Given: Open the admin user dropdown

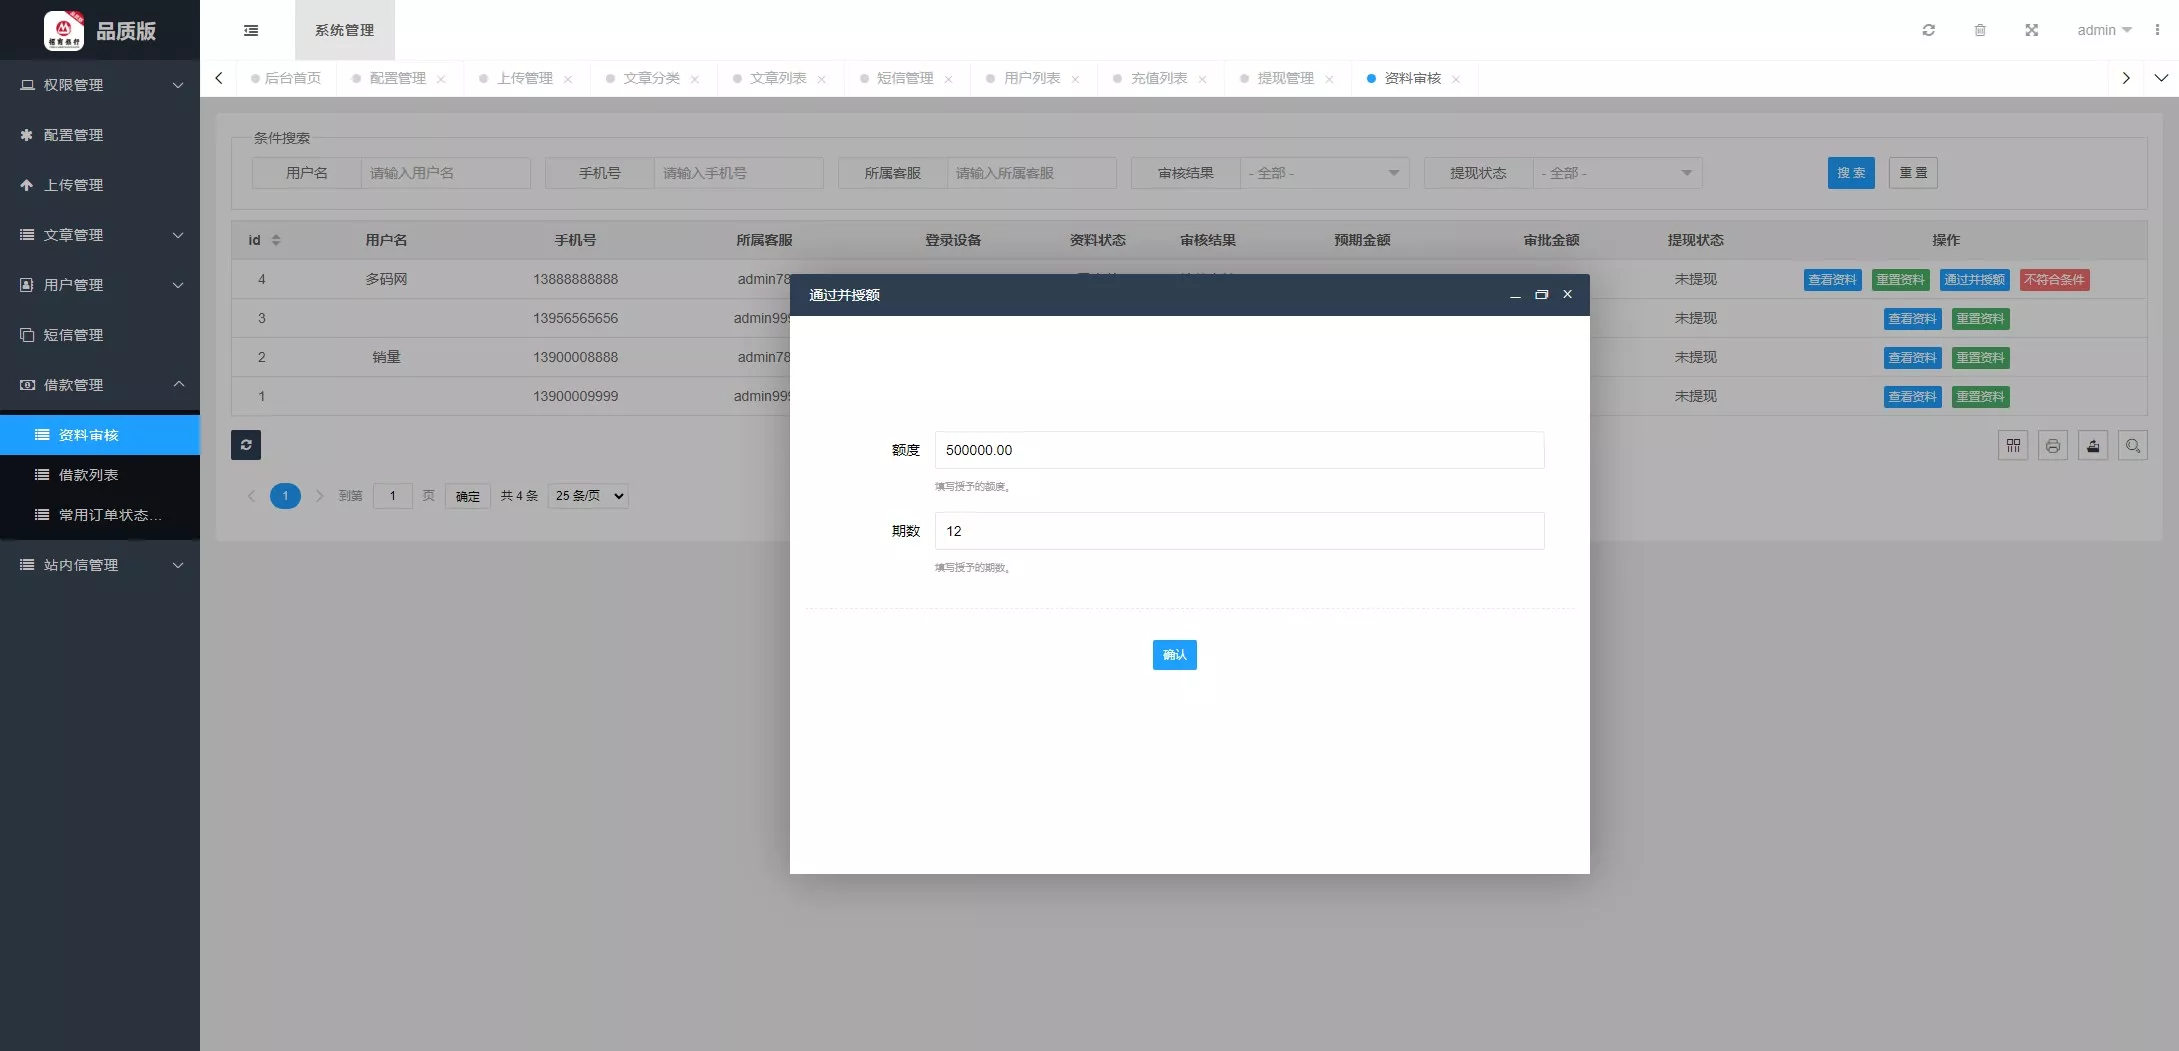Looking at the screenshot, I should [2103, 30].
